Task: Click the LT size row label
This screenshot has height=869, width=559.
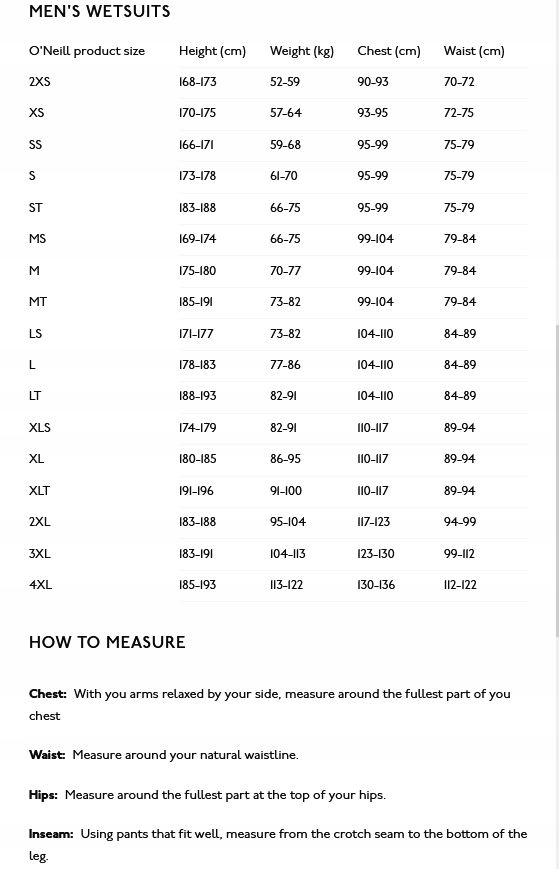Action: pos(35,396)
